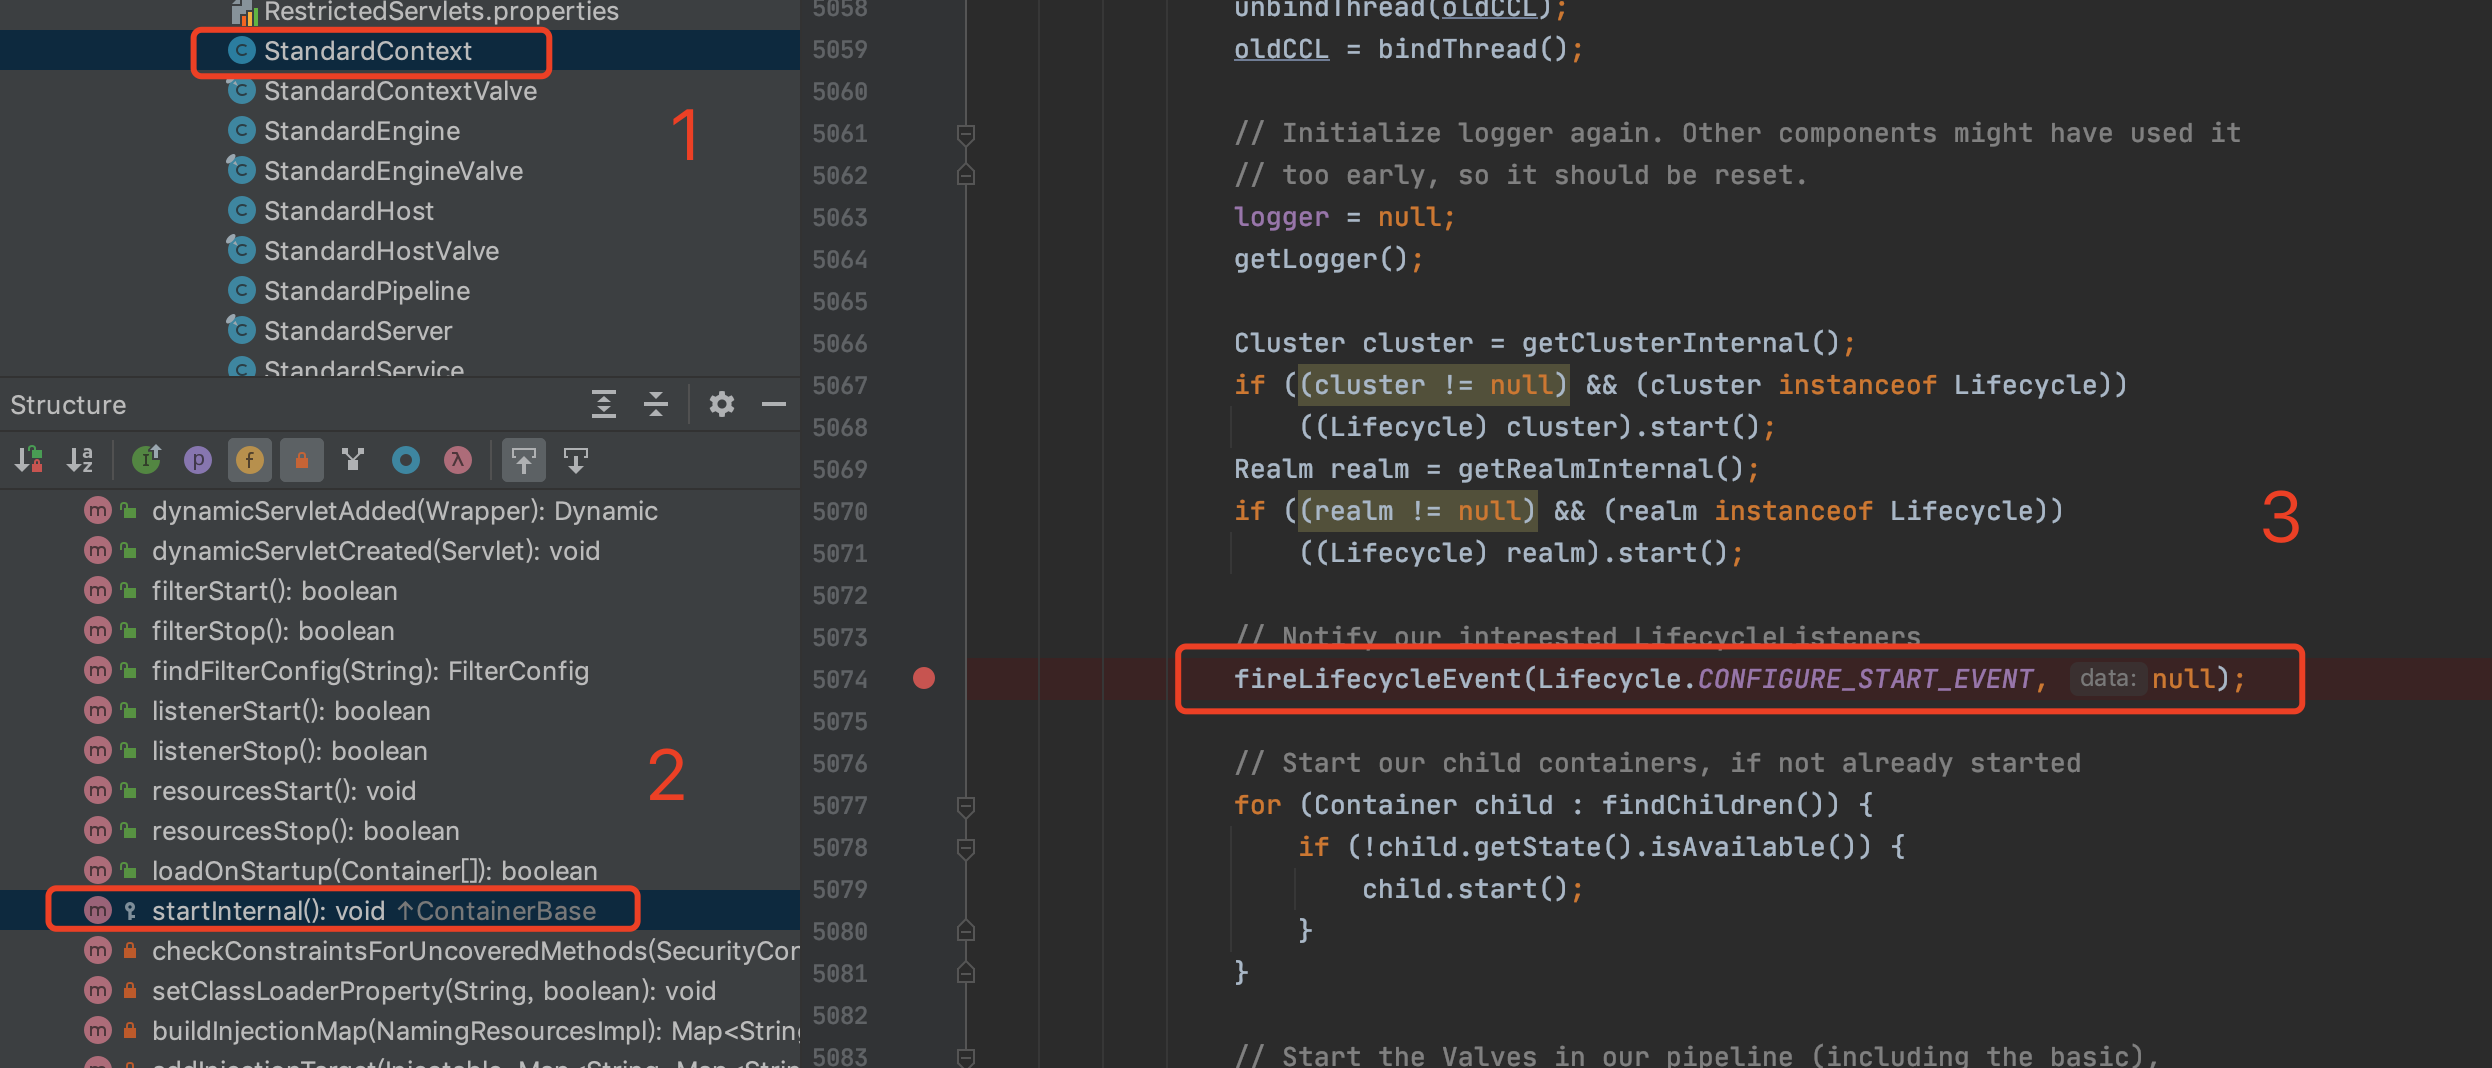Open StandardHostValve class
This screenshot has height=1068, width=2492.
[x=381, y=251]
